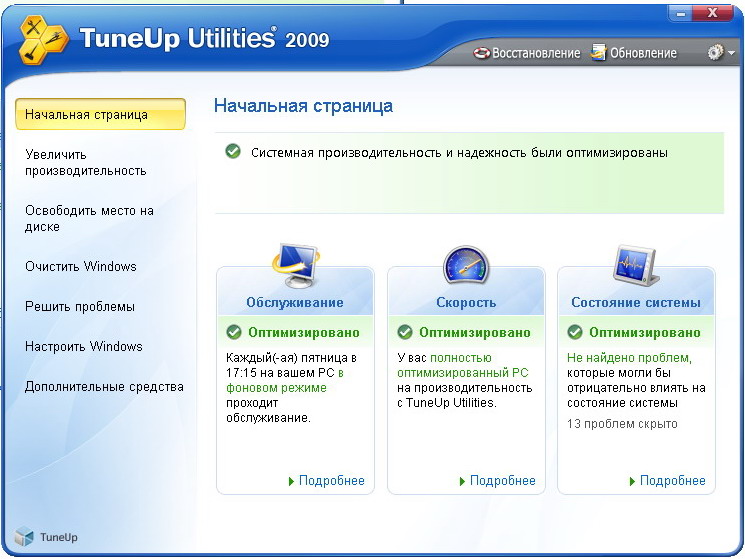Click the Скорость card heading
The width and height of the screenshot is (745, 559).
pos(466,303)
